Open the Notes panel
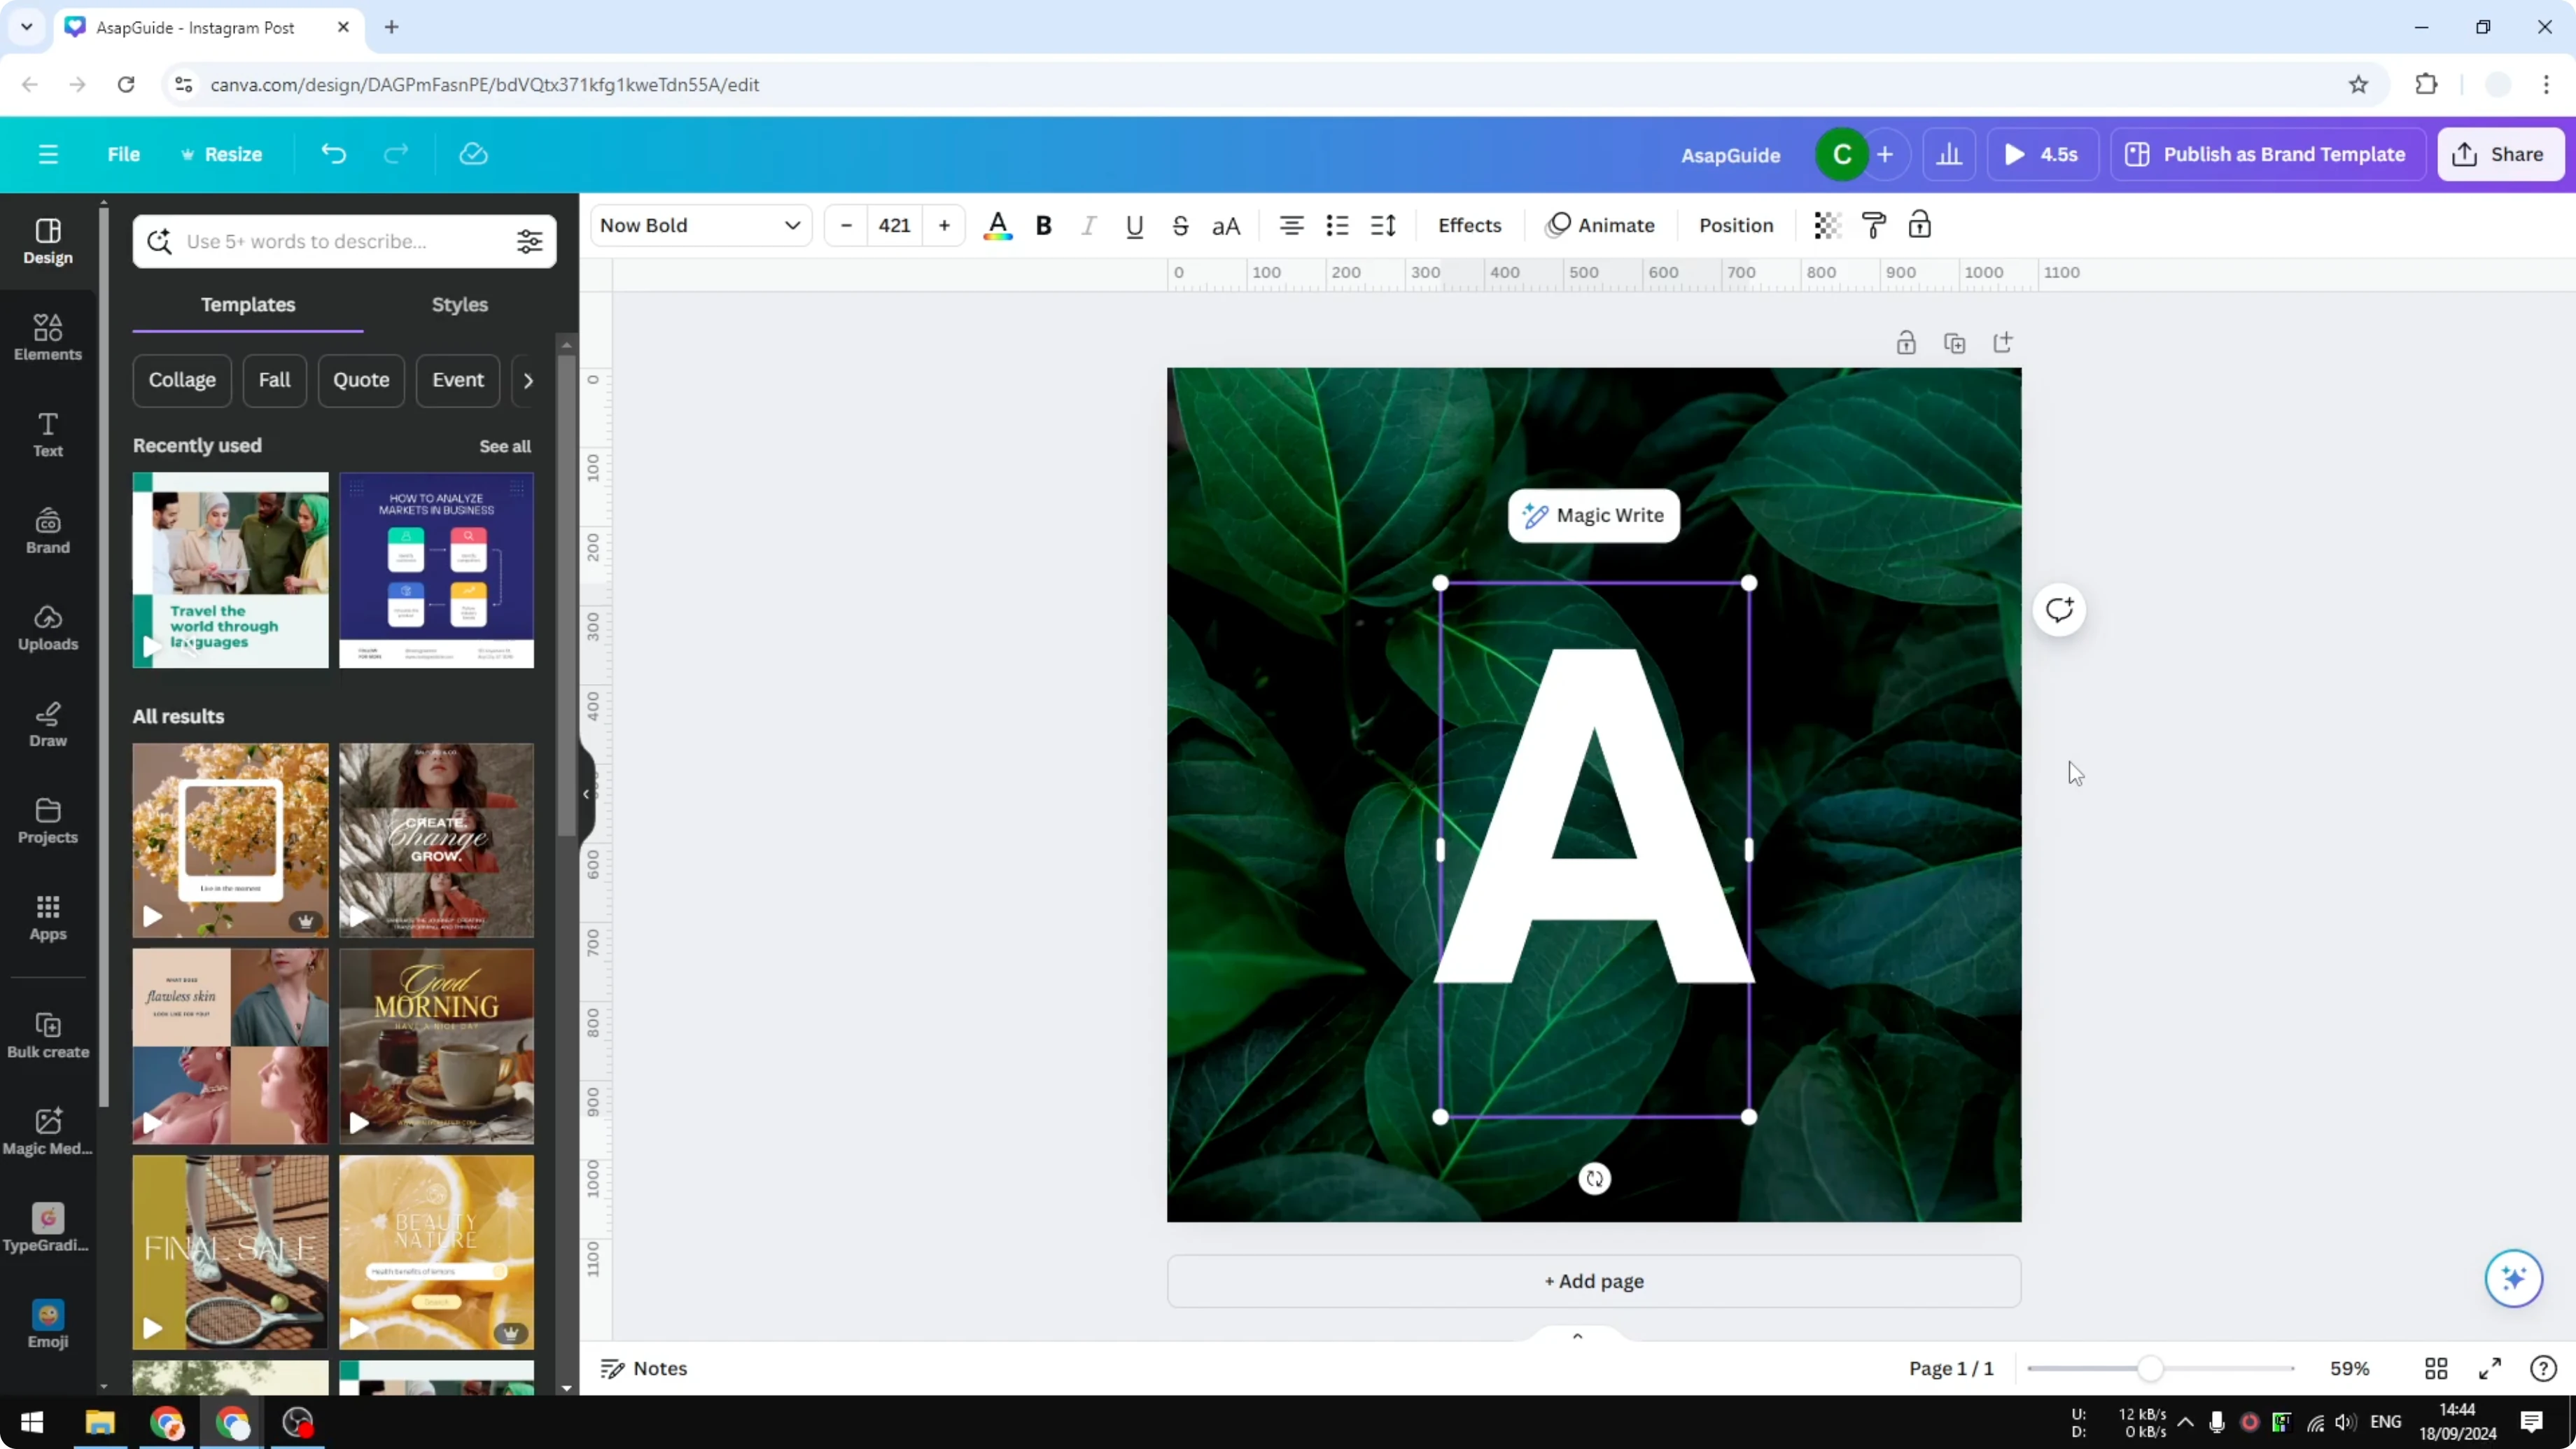Image resolution: width=2576 pixels, height=1449 pixels. (643, 1368)
